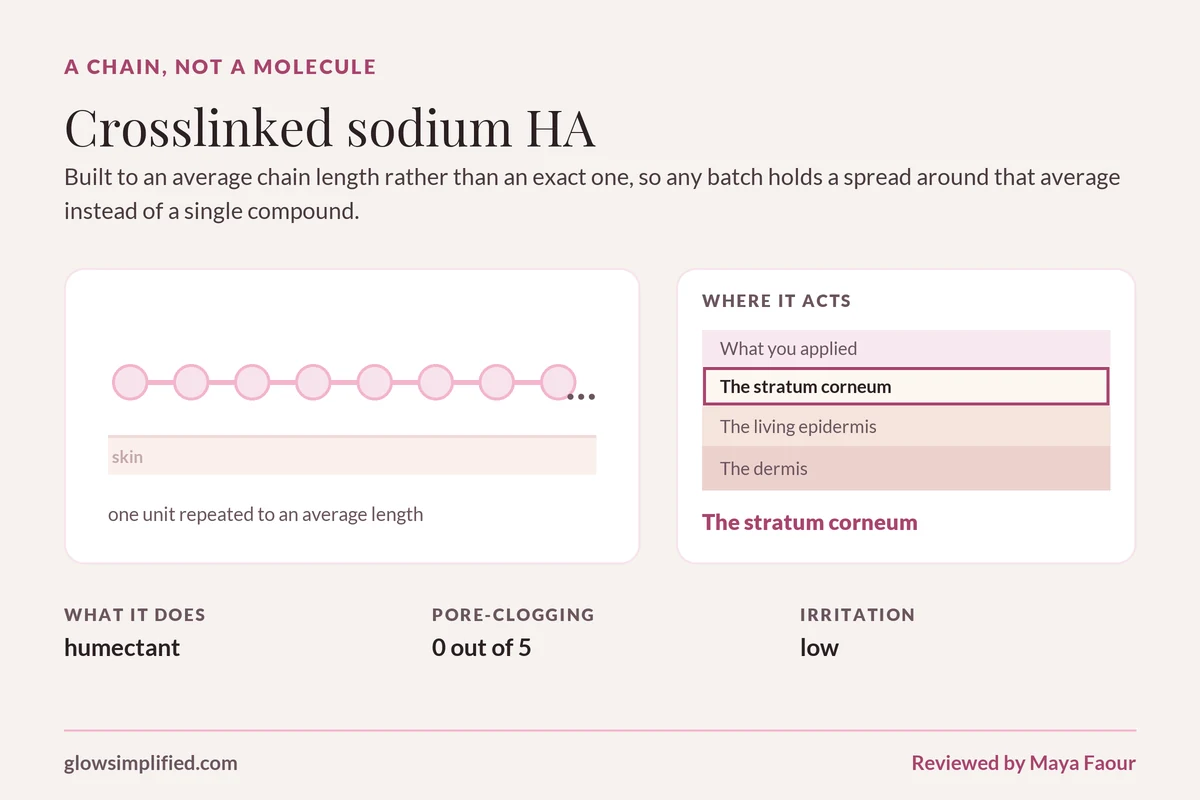Click the 'low' irritation value
This screenshot has width=1200, height=800.
[819, 648]
